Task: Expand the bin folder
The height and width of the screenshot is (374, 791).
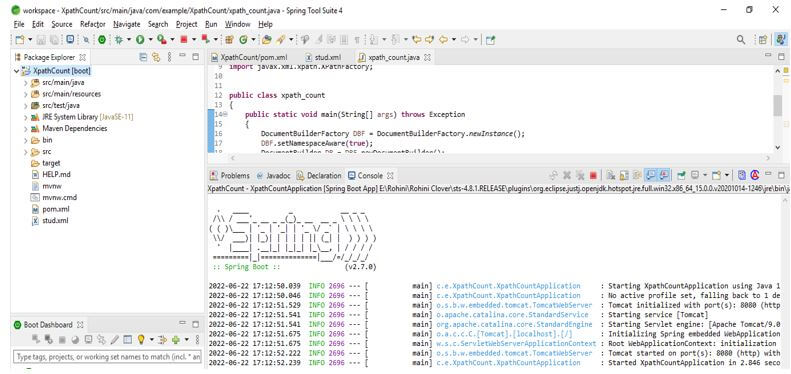Action: pos(25,140)
